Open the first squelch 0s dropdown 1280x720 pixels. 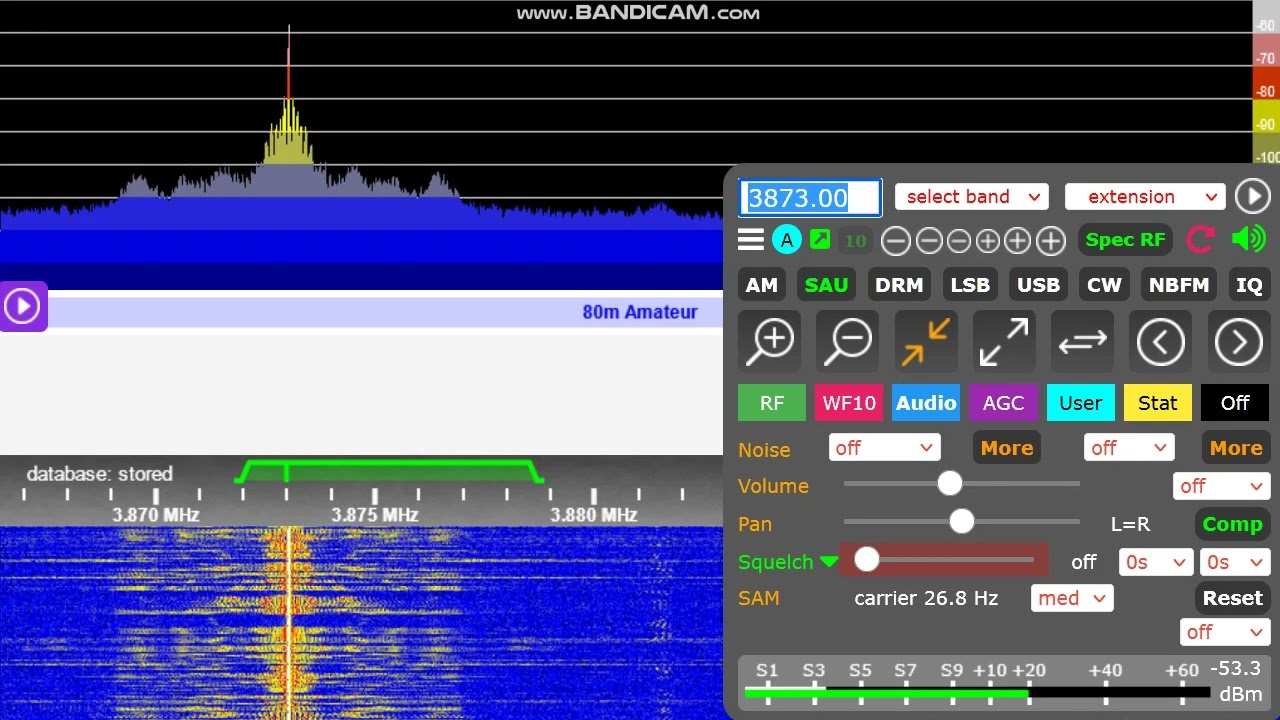pos(1155,562)
